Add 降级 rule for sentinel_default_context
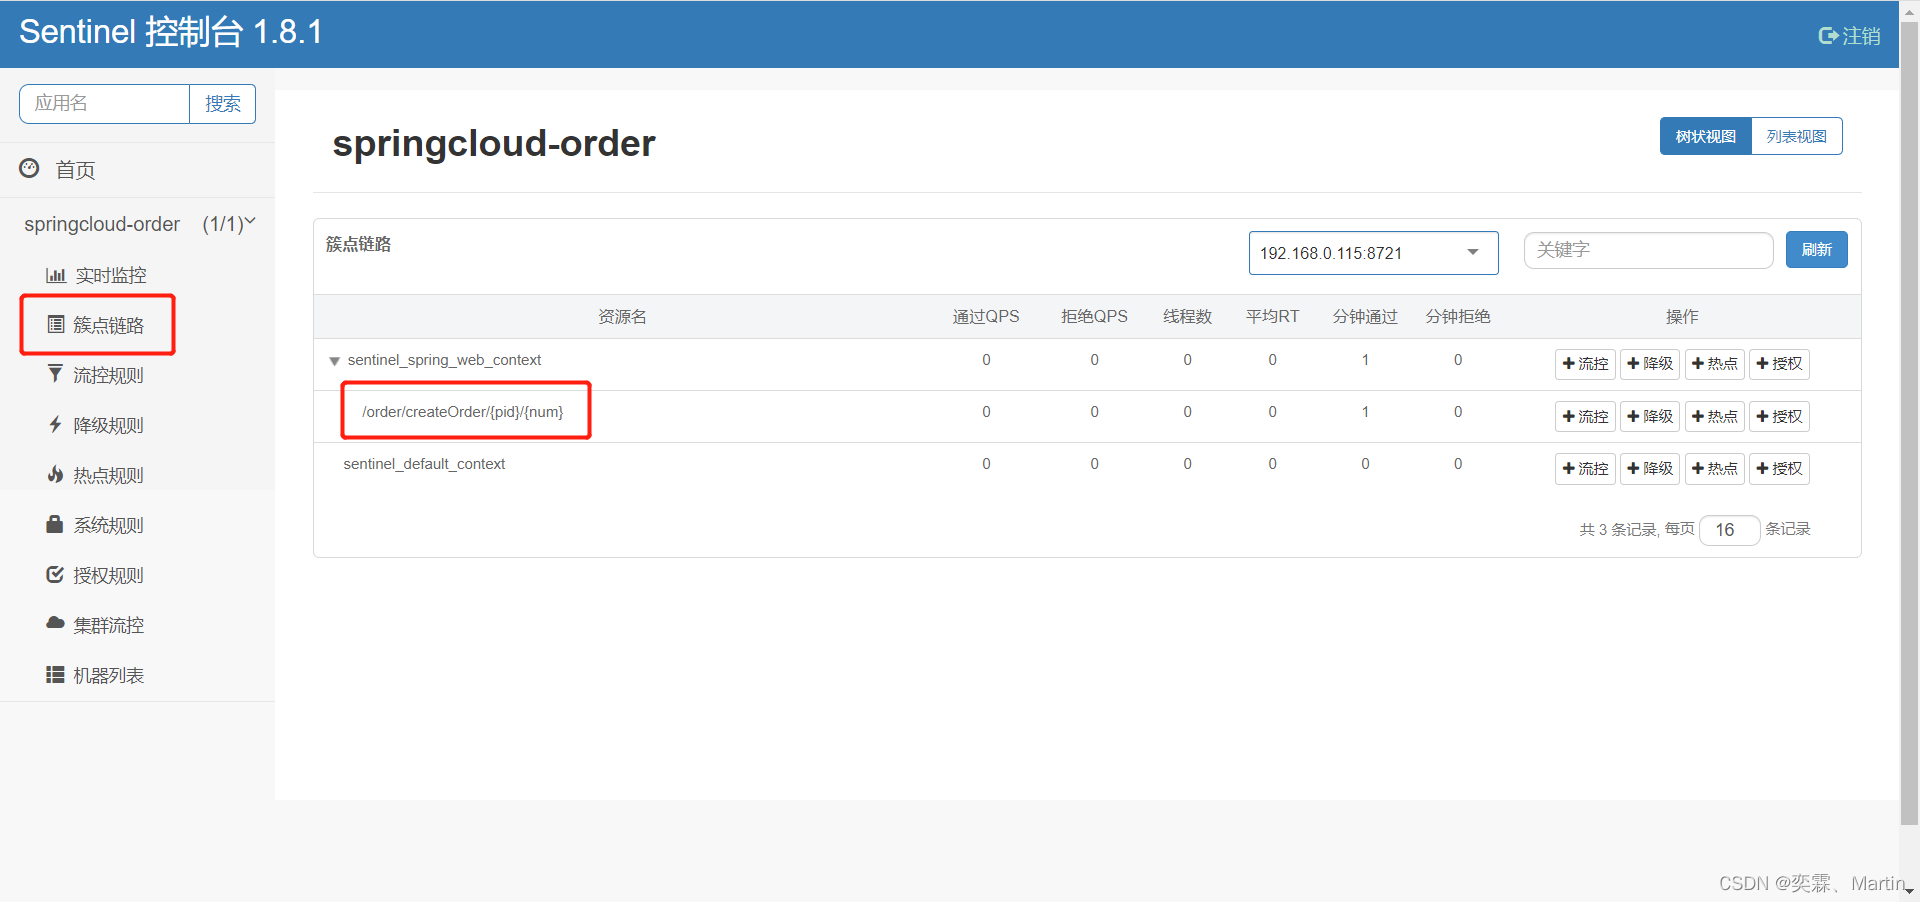The width and height of the screenshot is (1920, 902). click(1650, 468)
